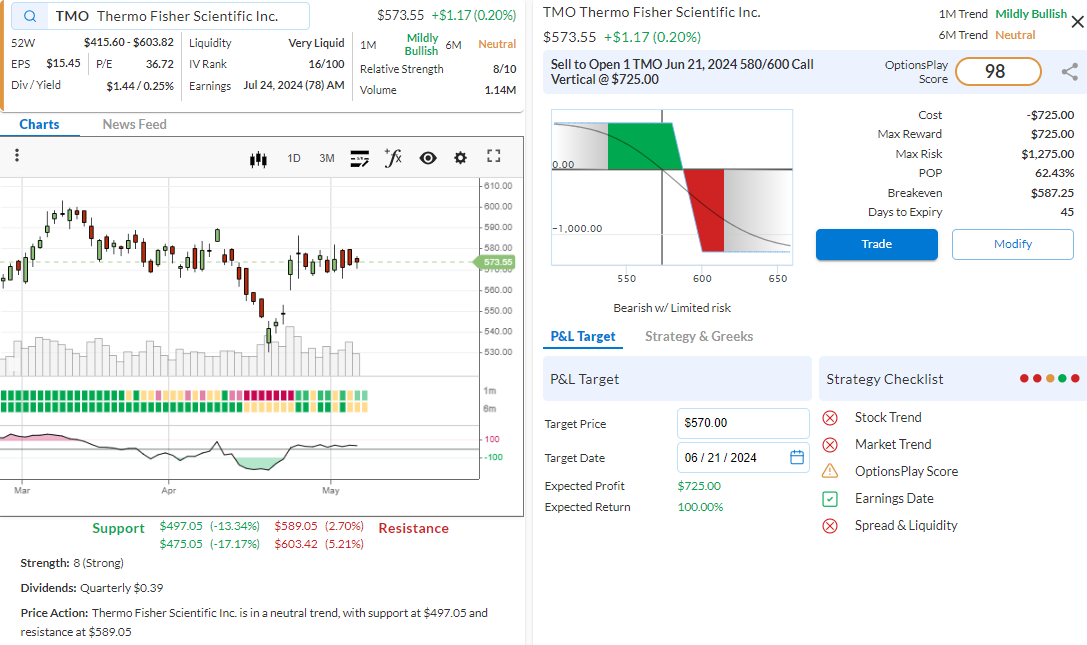
Task: Open the trade lines chart tool icon
Action: click(359, 159)
